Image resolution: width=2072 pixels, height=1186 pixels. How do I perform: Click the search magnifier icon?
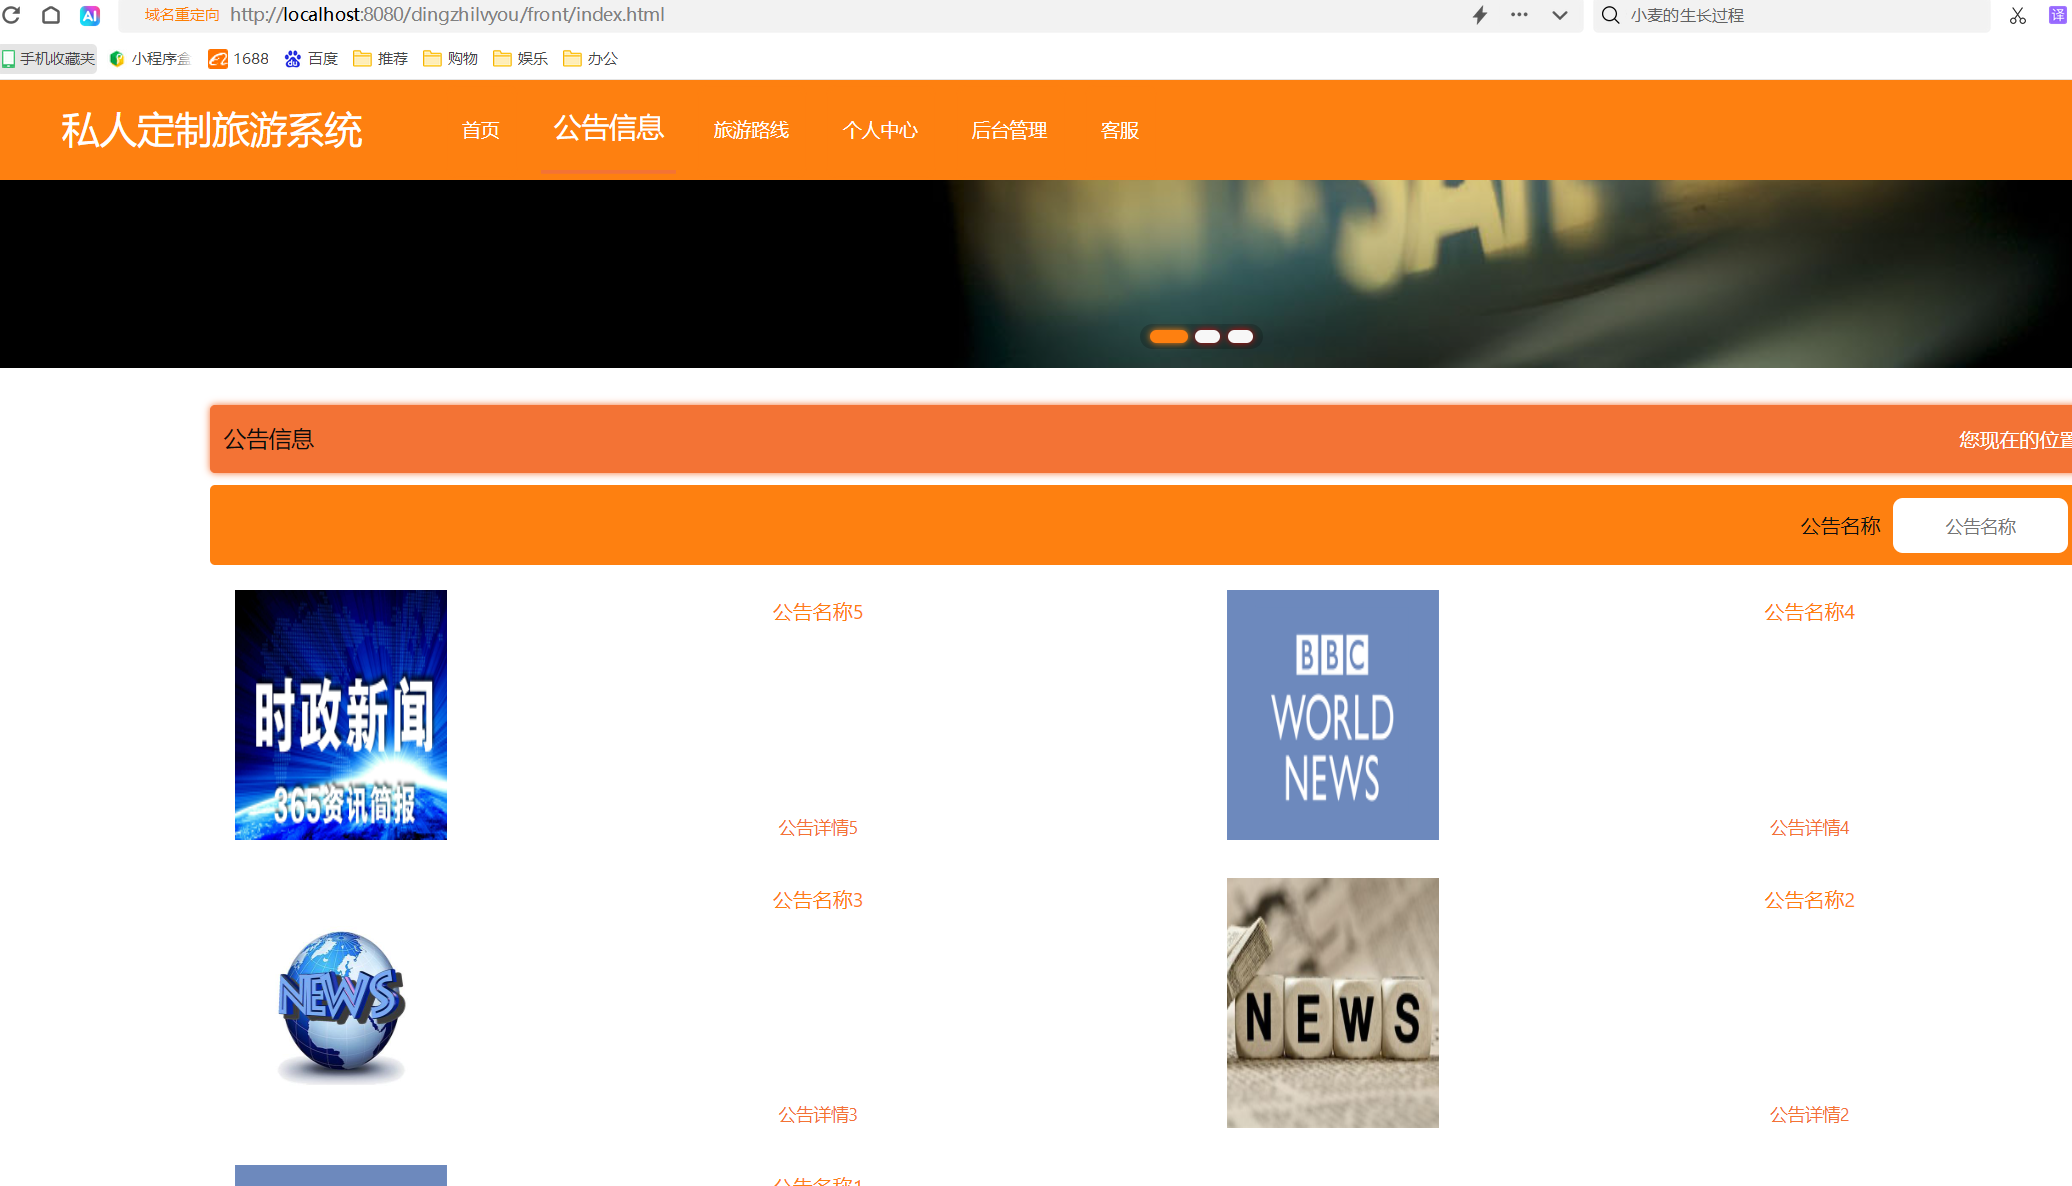[x=1610, y=15]
